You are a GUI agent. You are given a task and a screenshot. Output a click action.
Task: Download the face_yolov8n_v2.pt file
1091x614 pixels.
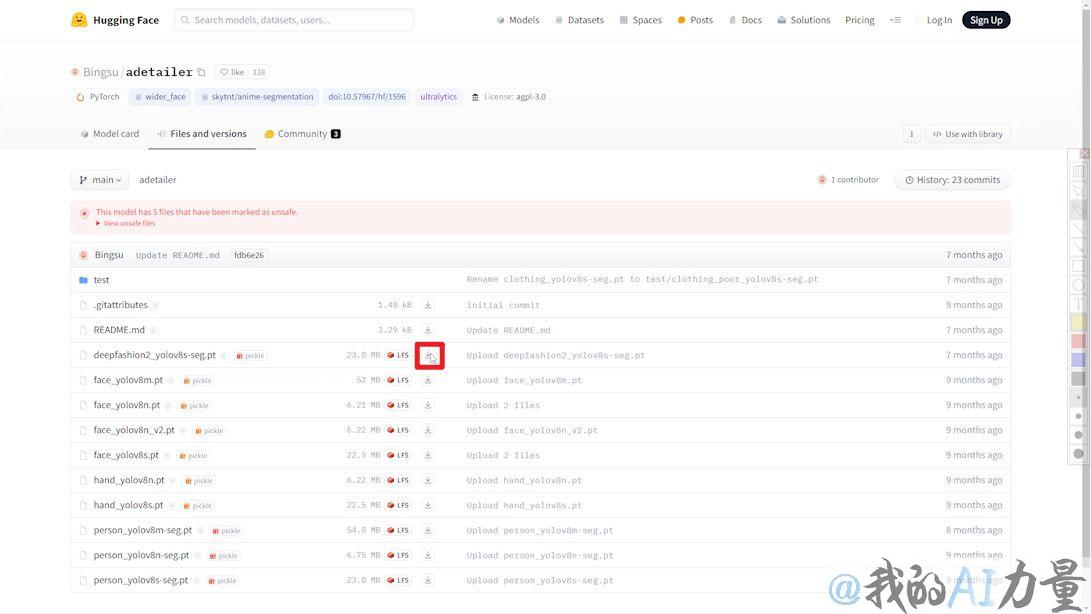pos(428,430)
